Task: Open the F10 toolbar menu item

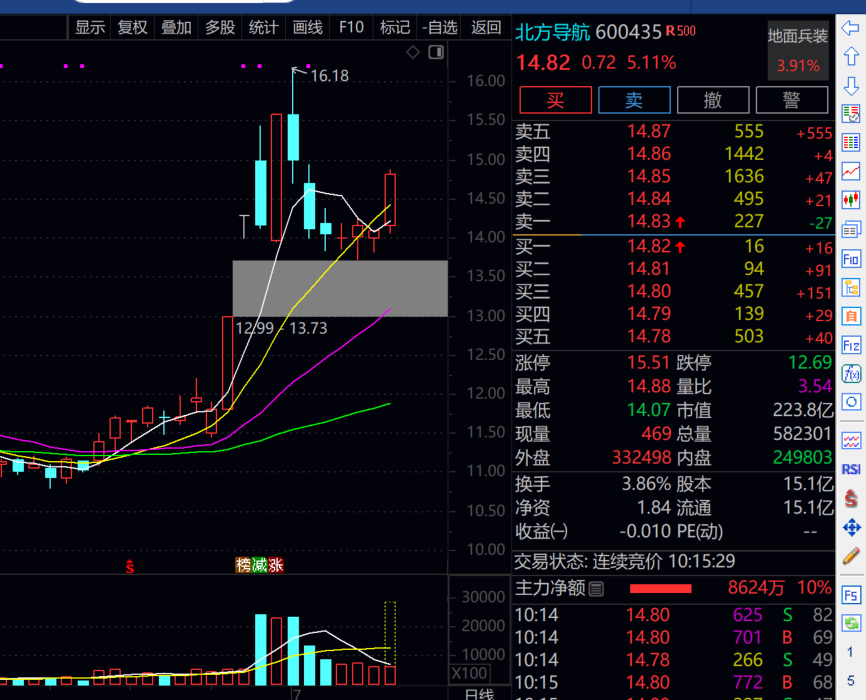Action: pyautogui.click(x=351, y=27)
